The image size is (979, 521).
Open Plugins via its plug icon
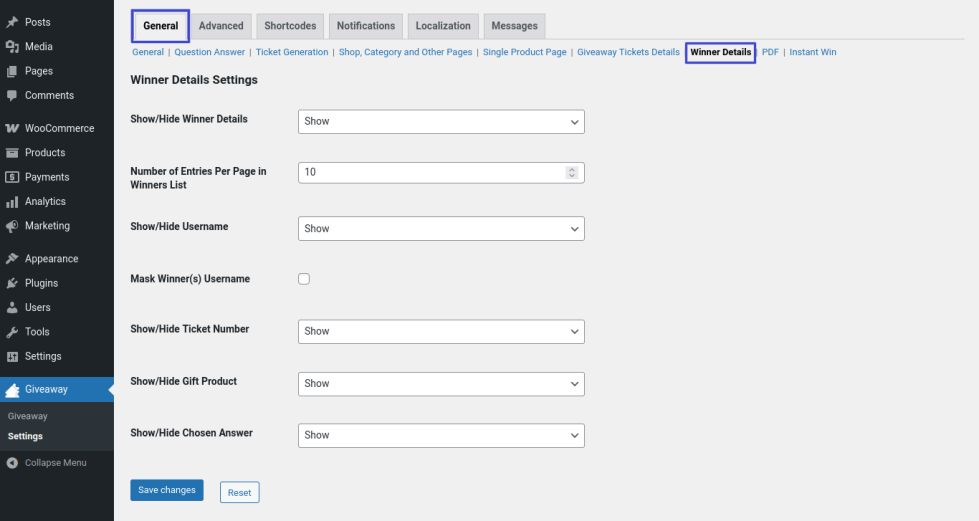12,283
